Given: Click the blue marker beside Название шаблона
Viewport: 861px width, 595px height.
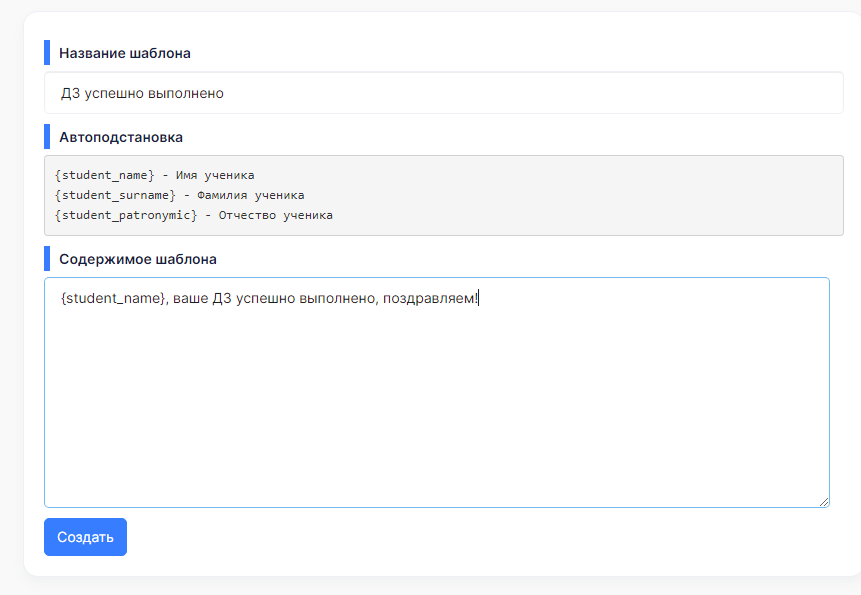Looking at the screenshot, I should click(x=47, y=53).
